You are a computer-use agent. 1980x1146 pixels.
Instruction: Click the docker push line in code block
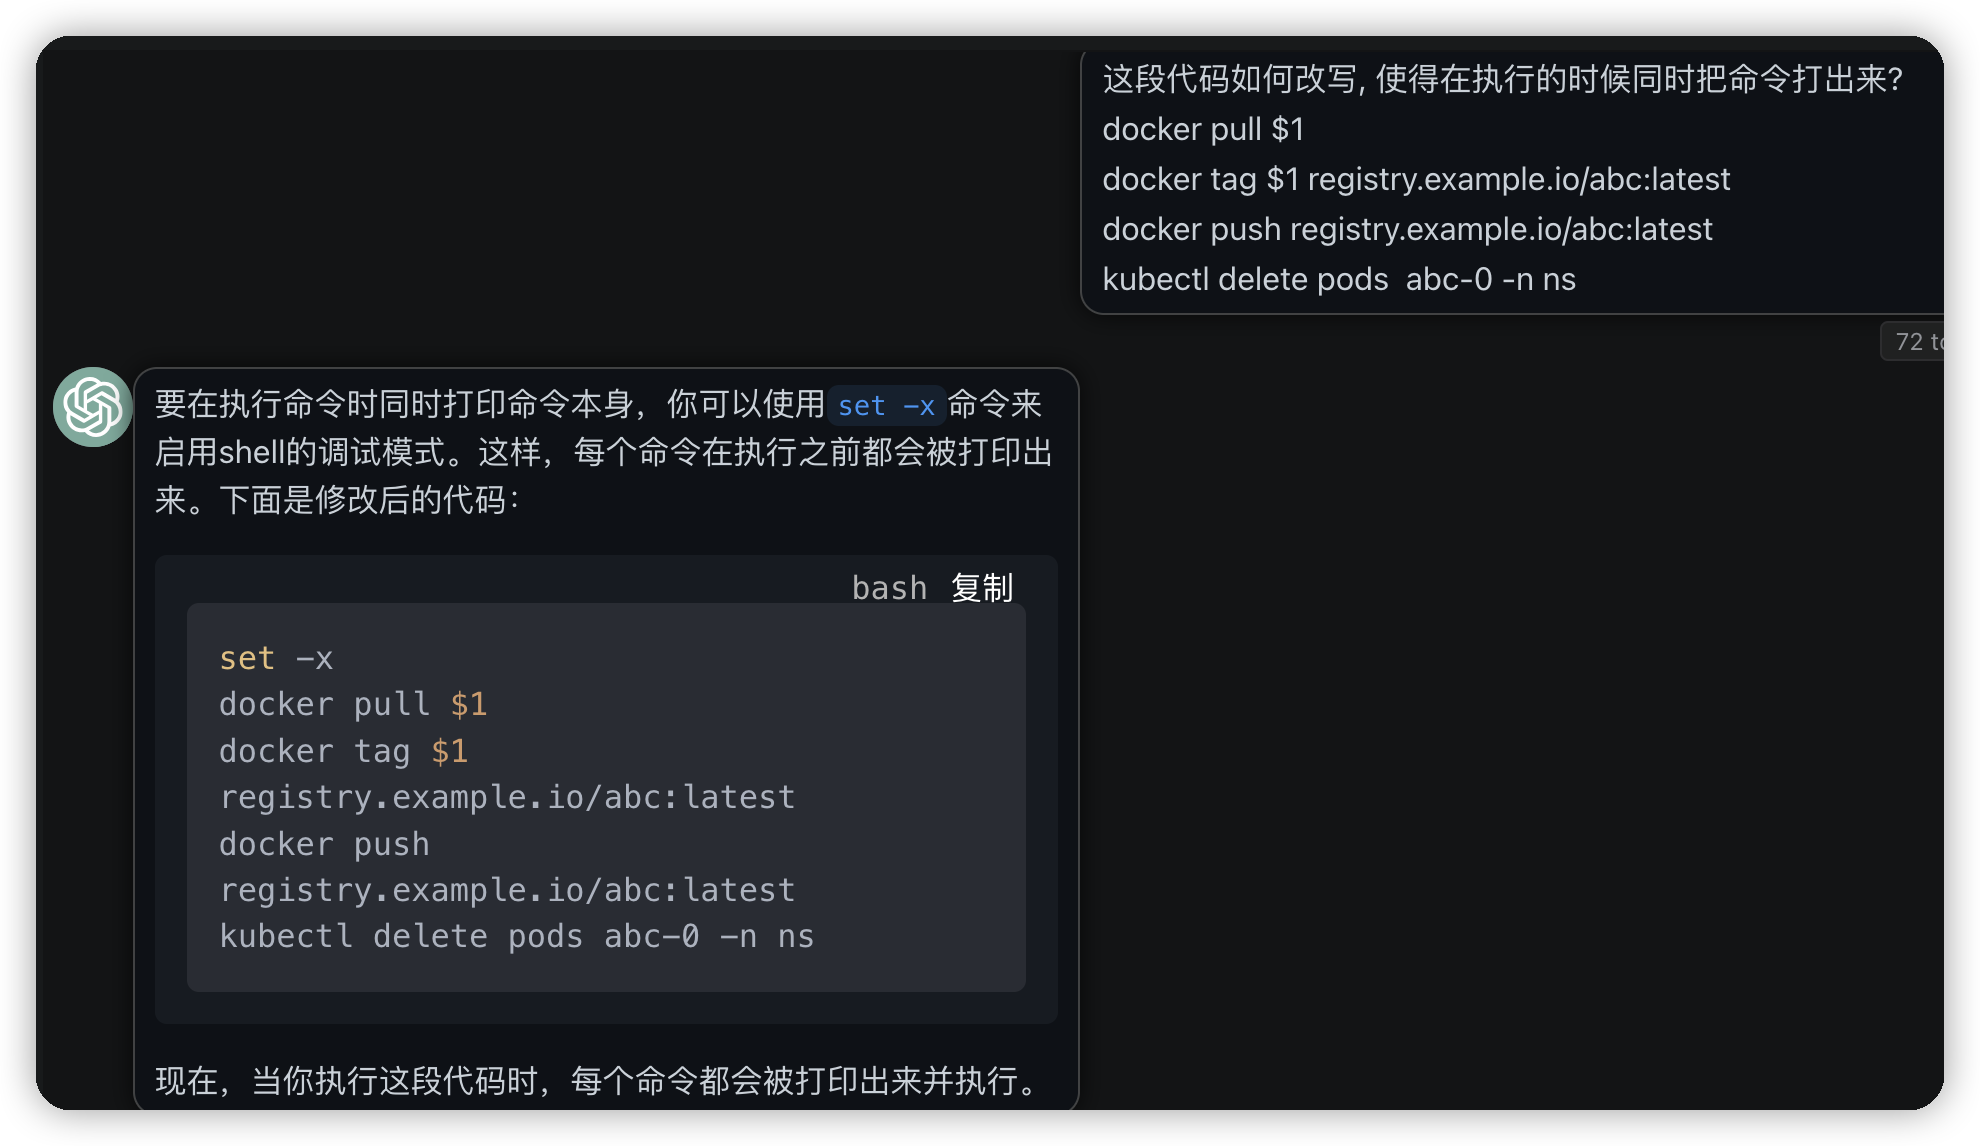[324, 844]
